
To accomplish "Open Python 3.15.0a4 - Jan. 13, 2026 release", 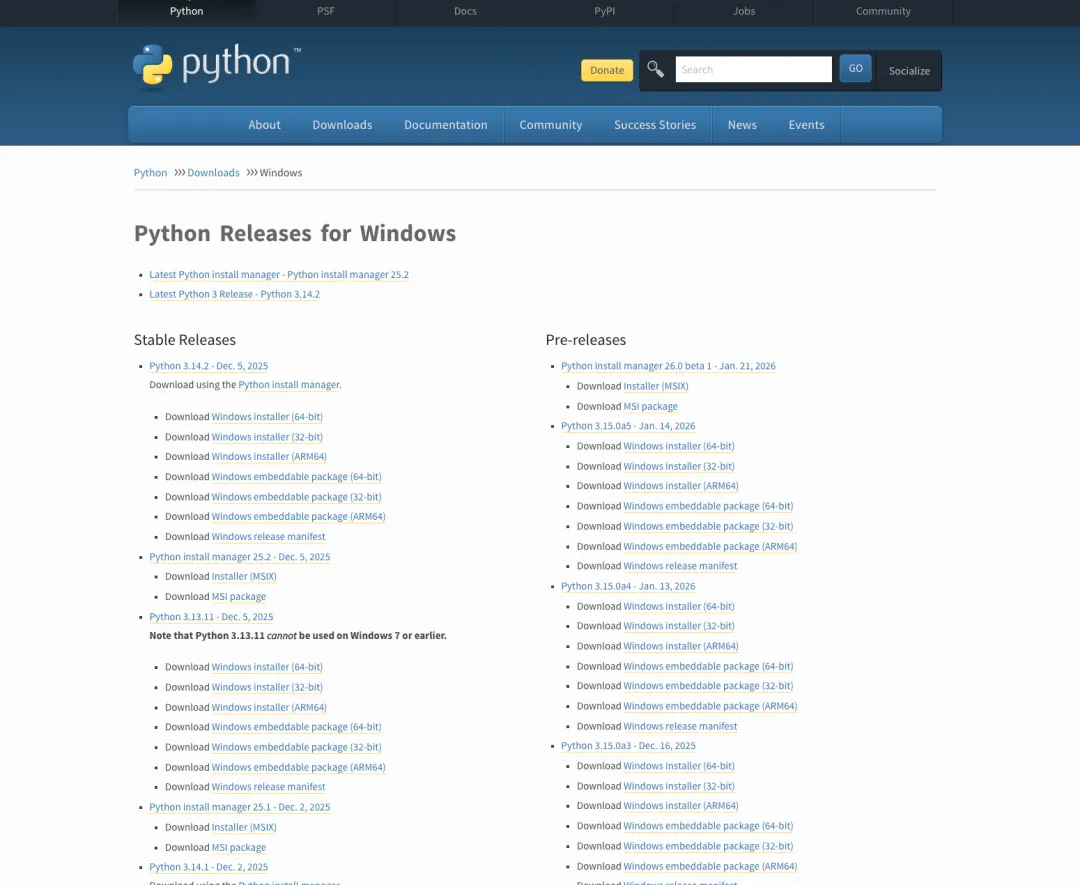I will point(628,587).
